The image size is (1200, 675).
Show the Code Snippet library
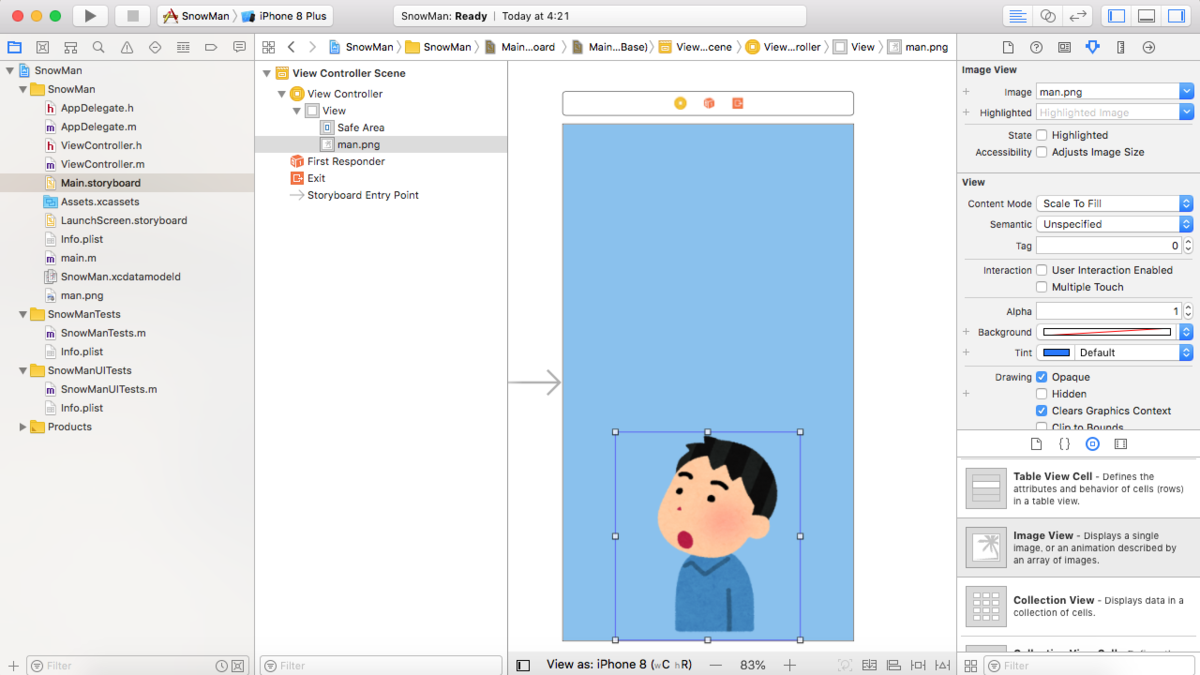pos(1064,444)
